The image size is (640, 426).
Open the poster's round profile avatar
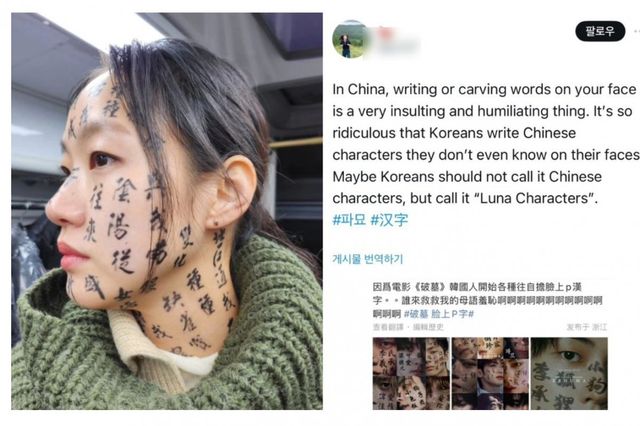(348, 40)
